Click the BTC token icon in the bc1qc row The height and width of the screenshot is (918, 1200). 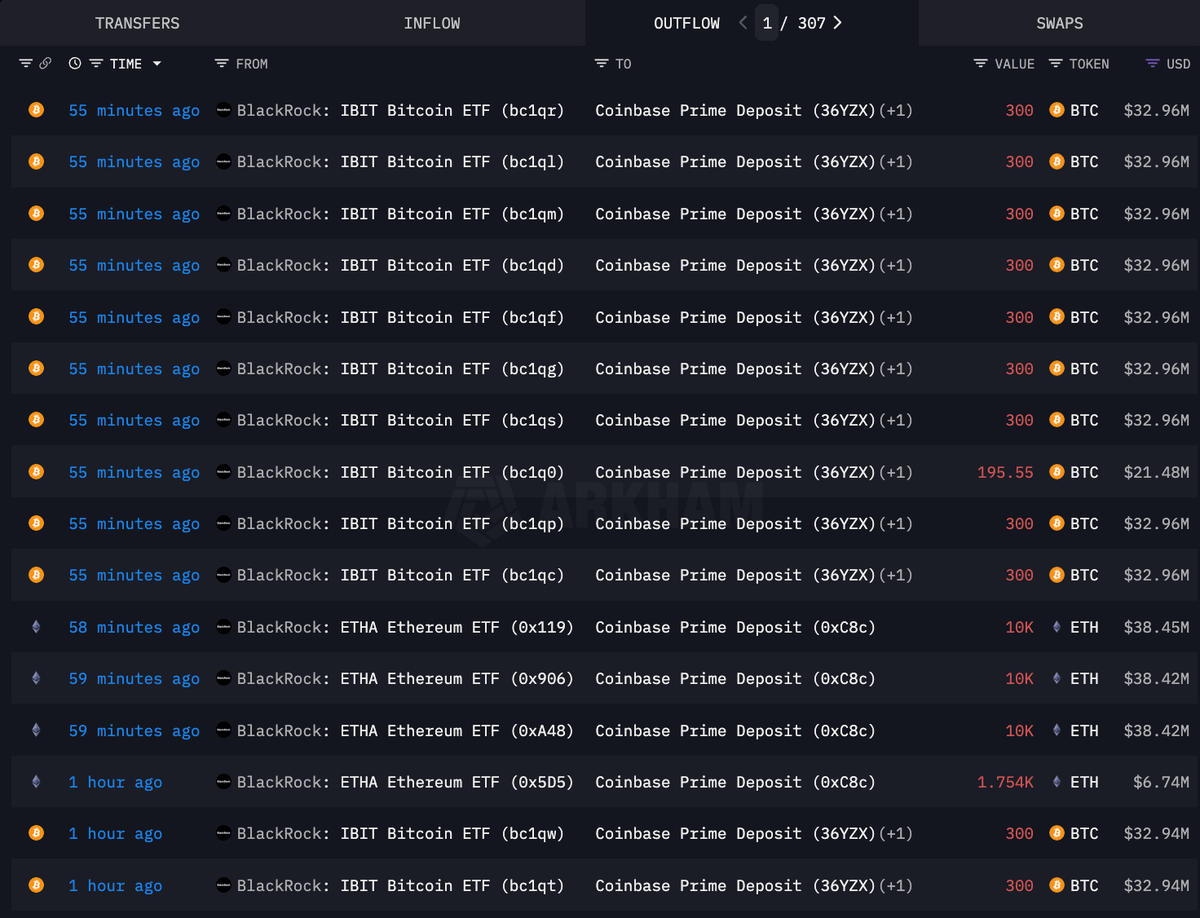point(1057,575)
